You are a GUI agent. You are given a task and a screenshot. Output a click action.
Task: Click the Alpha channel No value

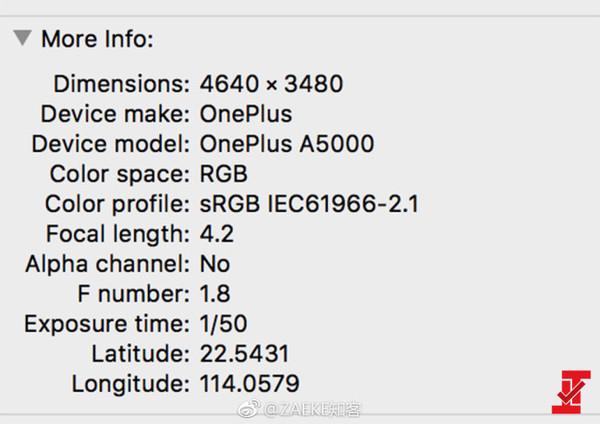point(215,264)
